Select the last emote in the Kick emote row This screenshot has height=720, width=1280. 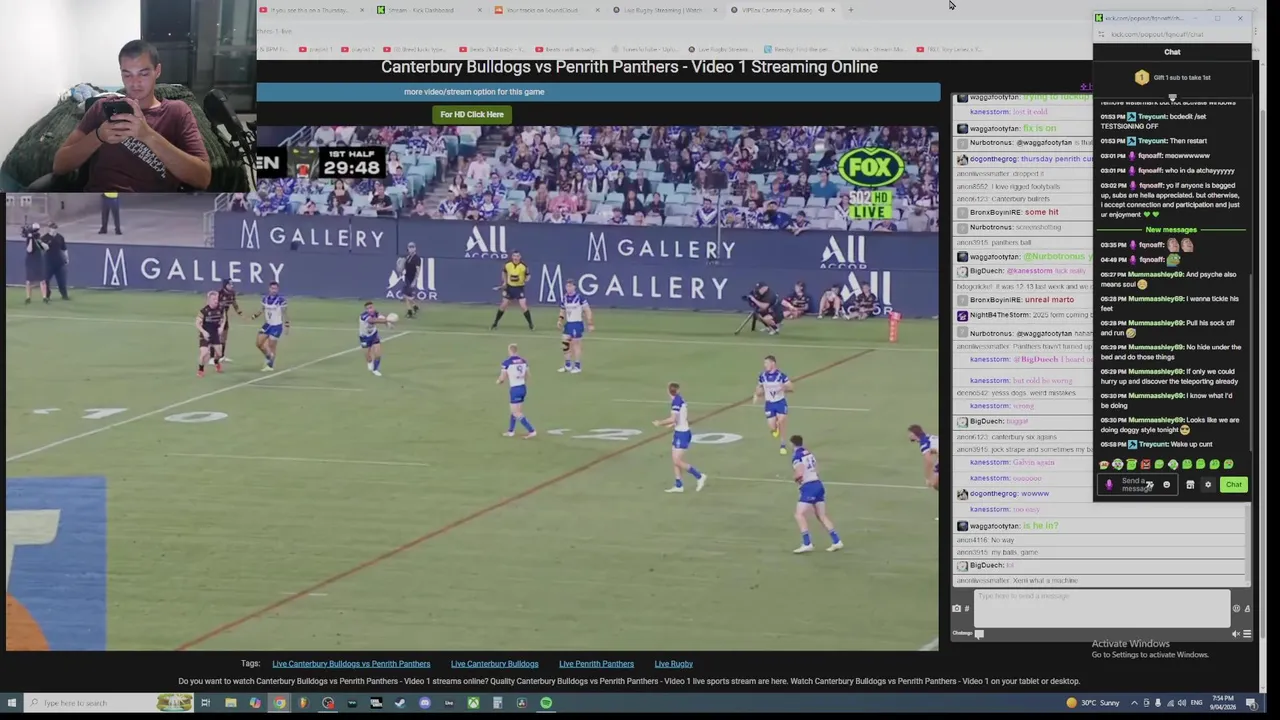(x=1228, y=464)
